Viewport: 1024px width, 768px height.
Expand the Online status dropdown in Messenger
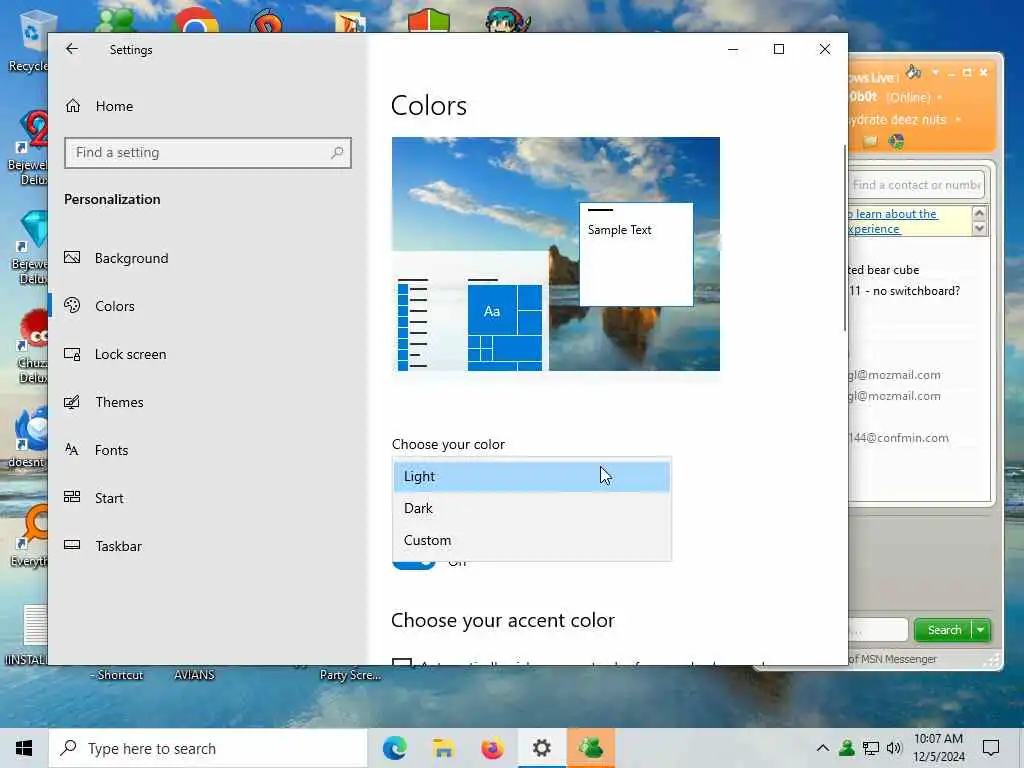(939, 97)
